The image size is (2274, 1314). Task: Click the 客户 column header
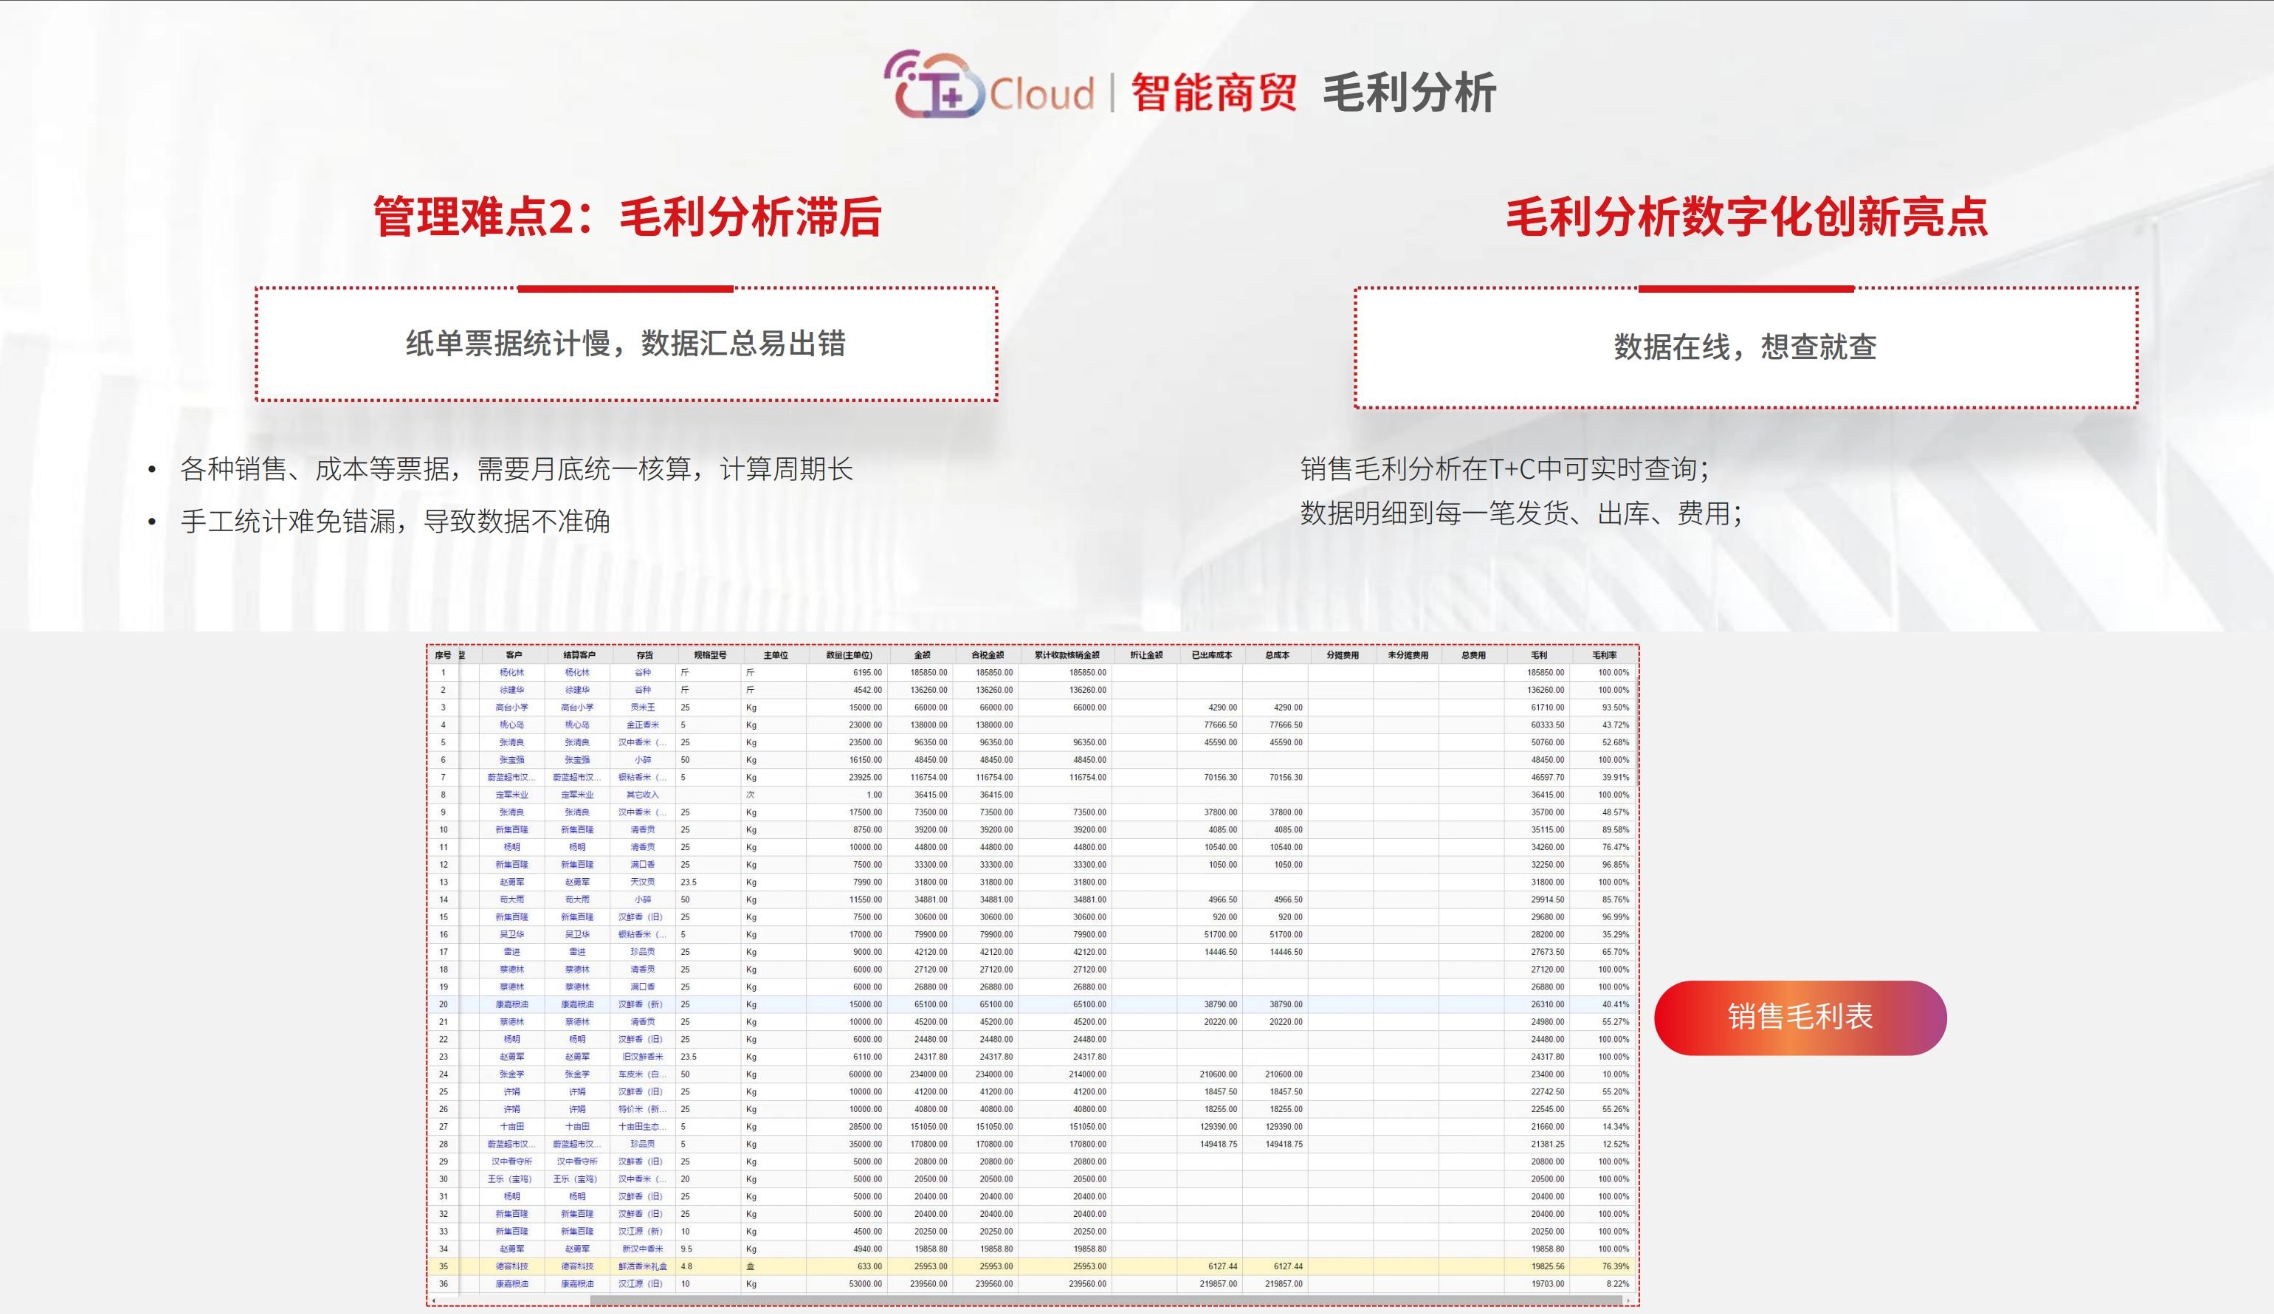coord(513,655)
